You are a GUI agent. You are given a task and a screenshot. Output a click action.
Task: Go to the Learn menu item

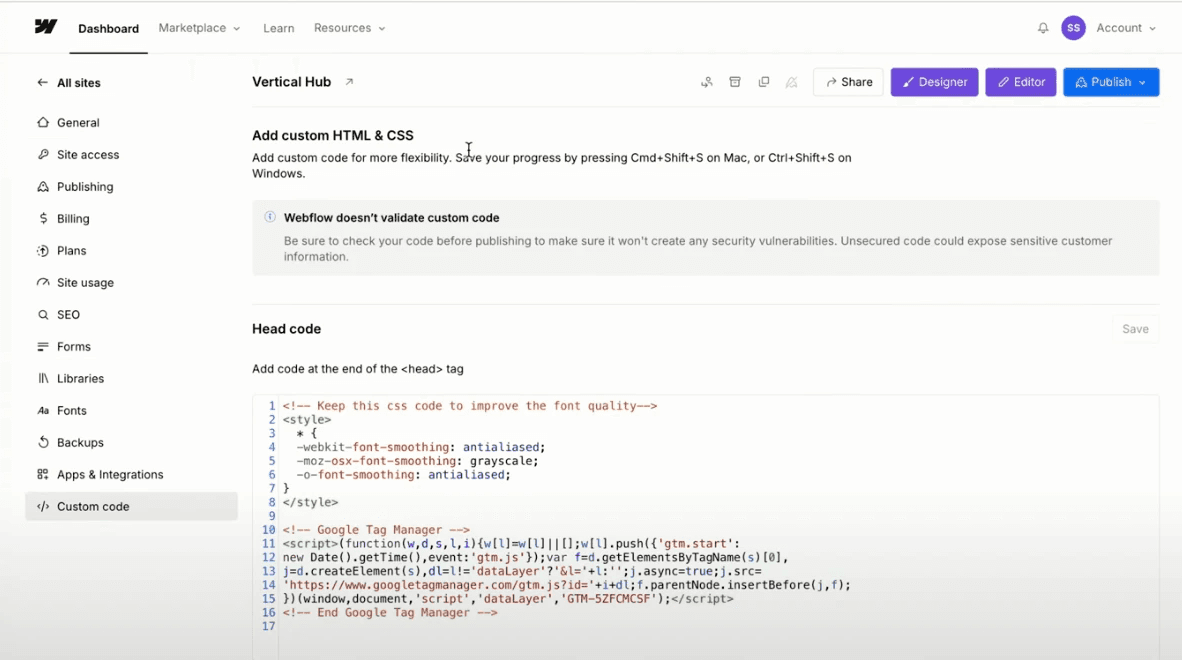(x=279, y=28)
